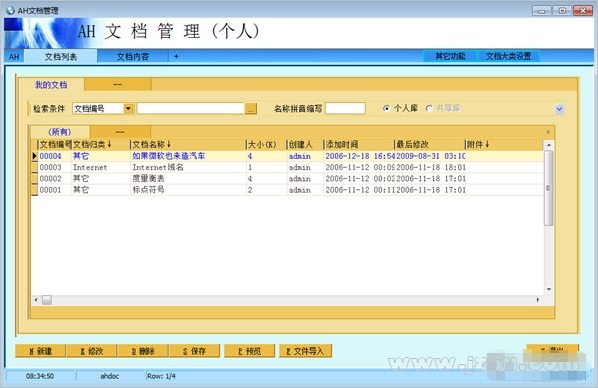
Task: Sort by 文档编号 column header
Action: [x=55, y=145]
